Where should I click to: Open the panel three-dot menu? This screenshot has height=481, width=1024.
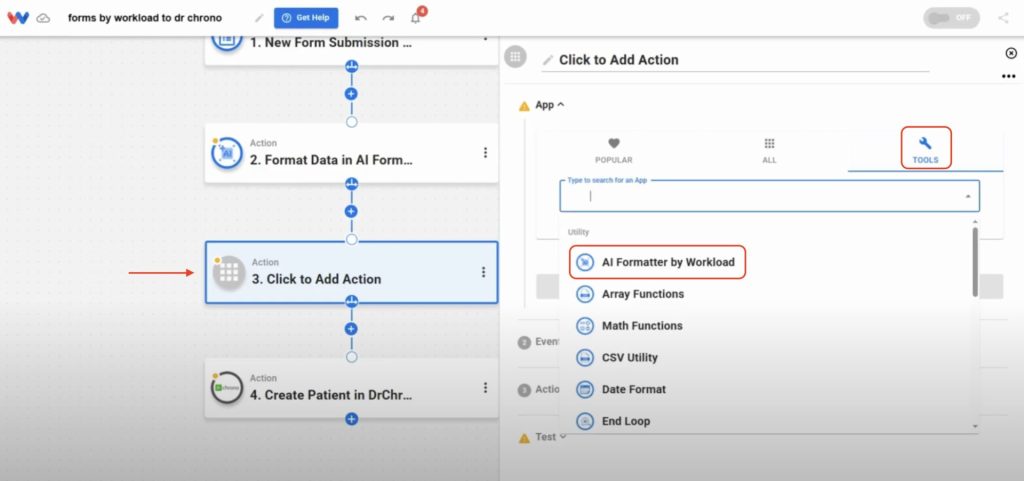(x=1008, y=76)
